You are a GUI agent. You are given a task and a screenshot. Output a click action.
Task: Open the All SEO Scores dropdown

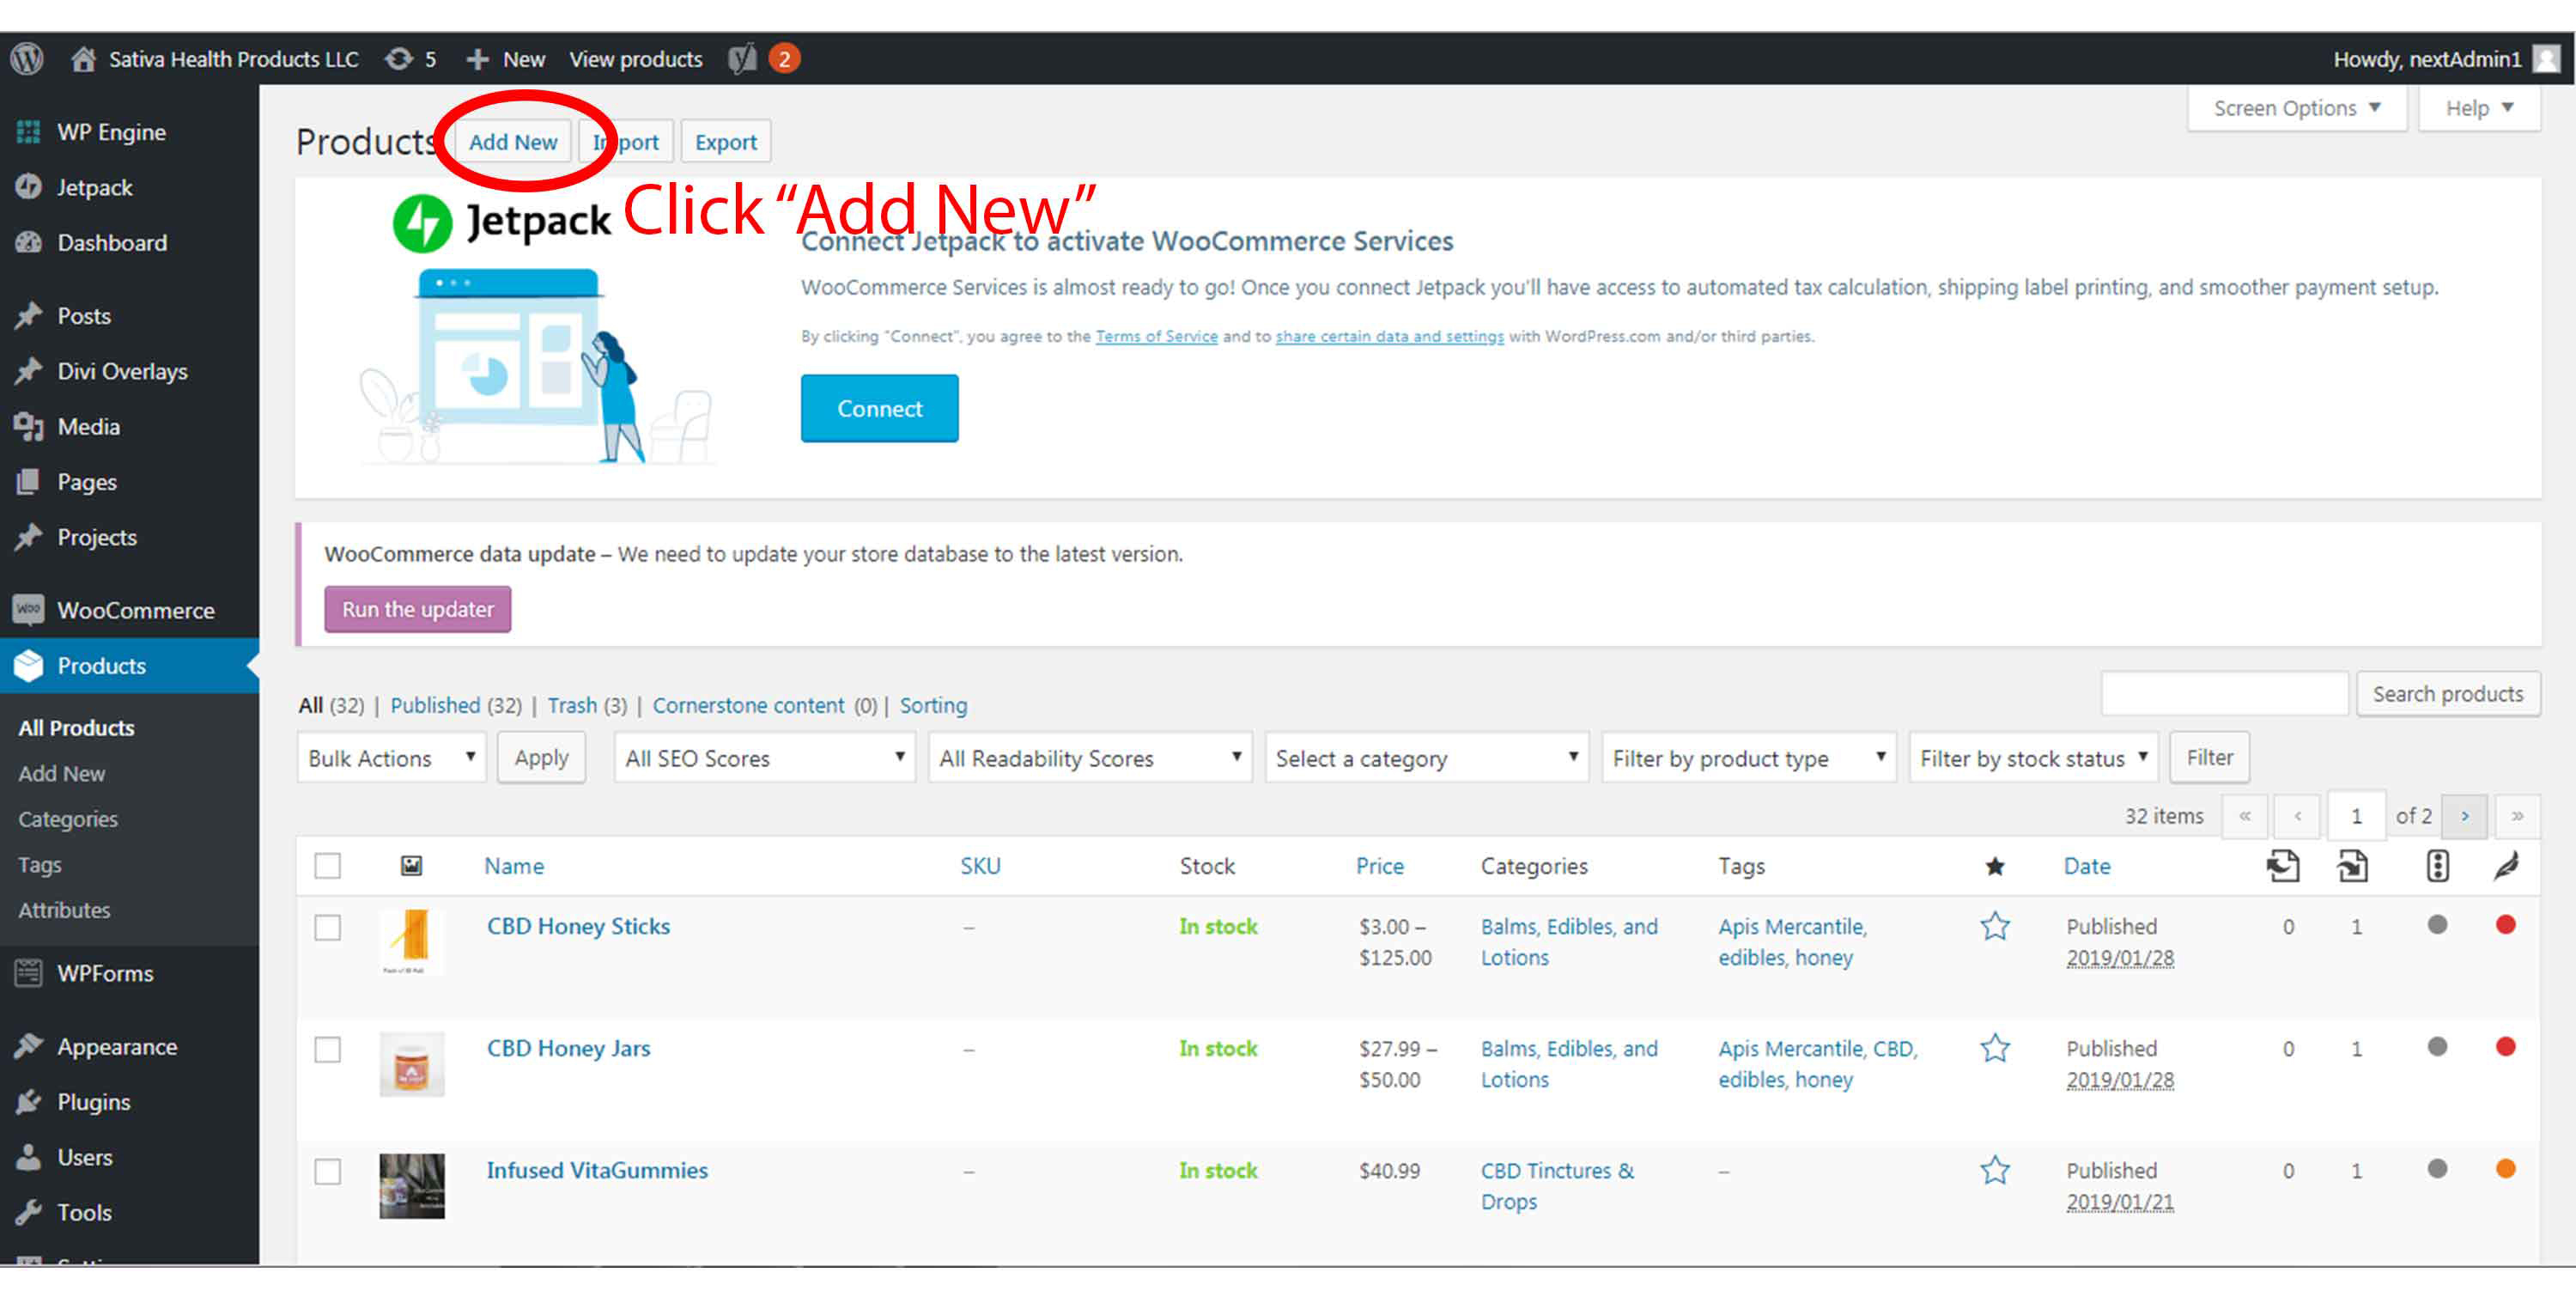765,758
